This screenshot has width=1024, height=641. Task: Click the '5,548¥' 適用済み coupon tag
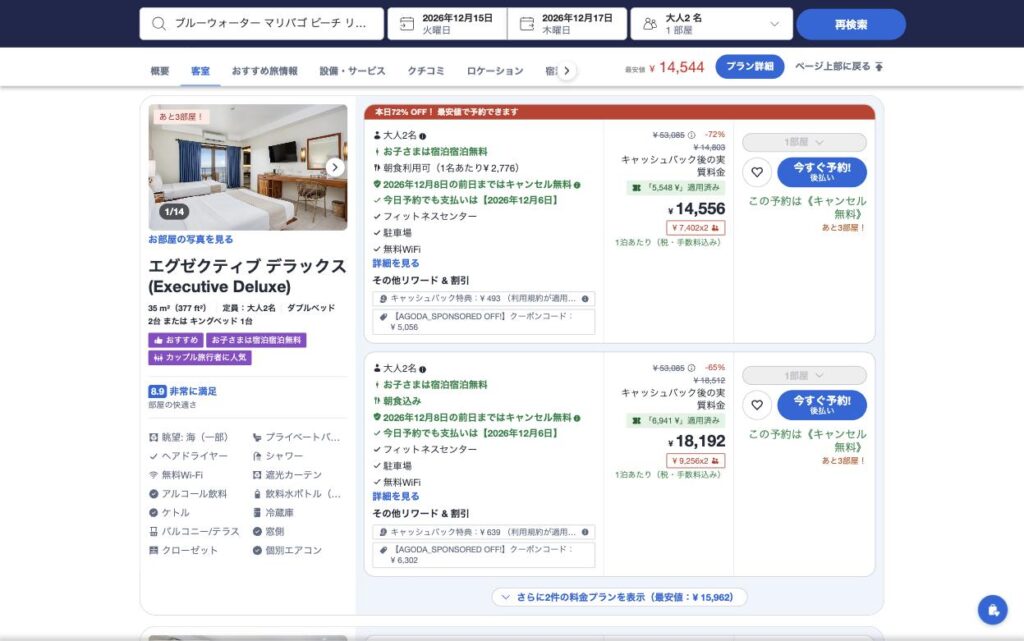point(676,188)
